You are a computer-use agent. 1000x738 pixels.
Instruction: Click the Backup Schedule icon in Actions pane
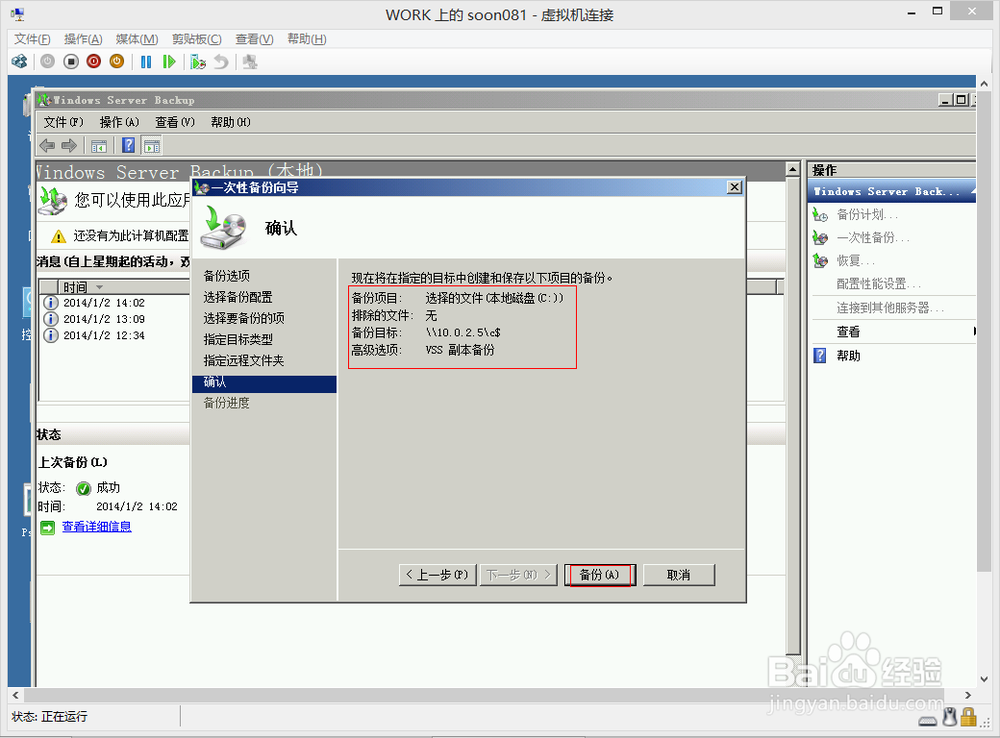point(820,215)
